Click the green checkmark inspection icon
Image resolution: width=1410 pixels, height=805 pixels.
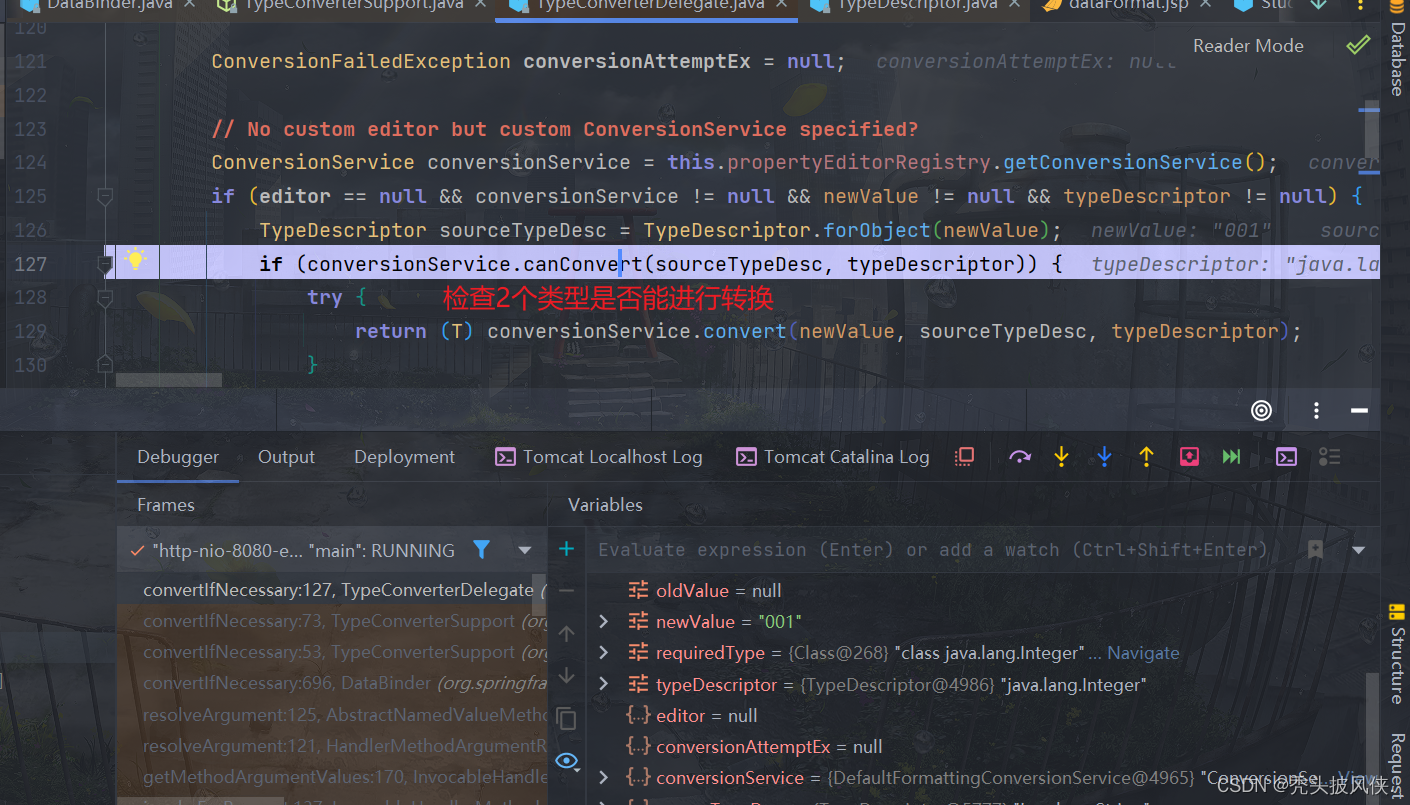[1358, 45]
